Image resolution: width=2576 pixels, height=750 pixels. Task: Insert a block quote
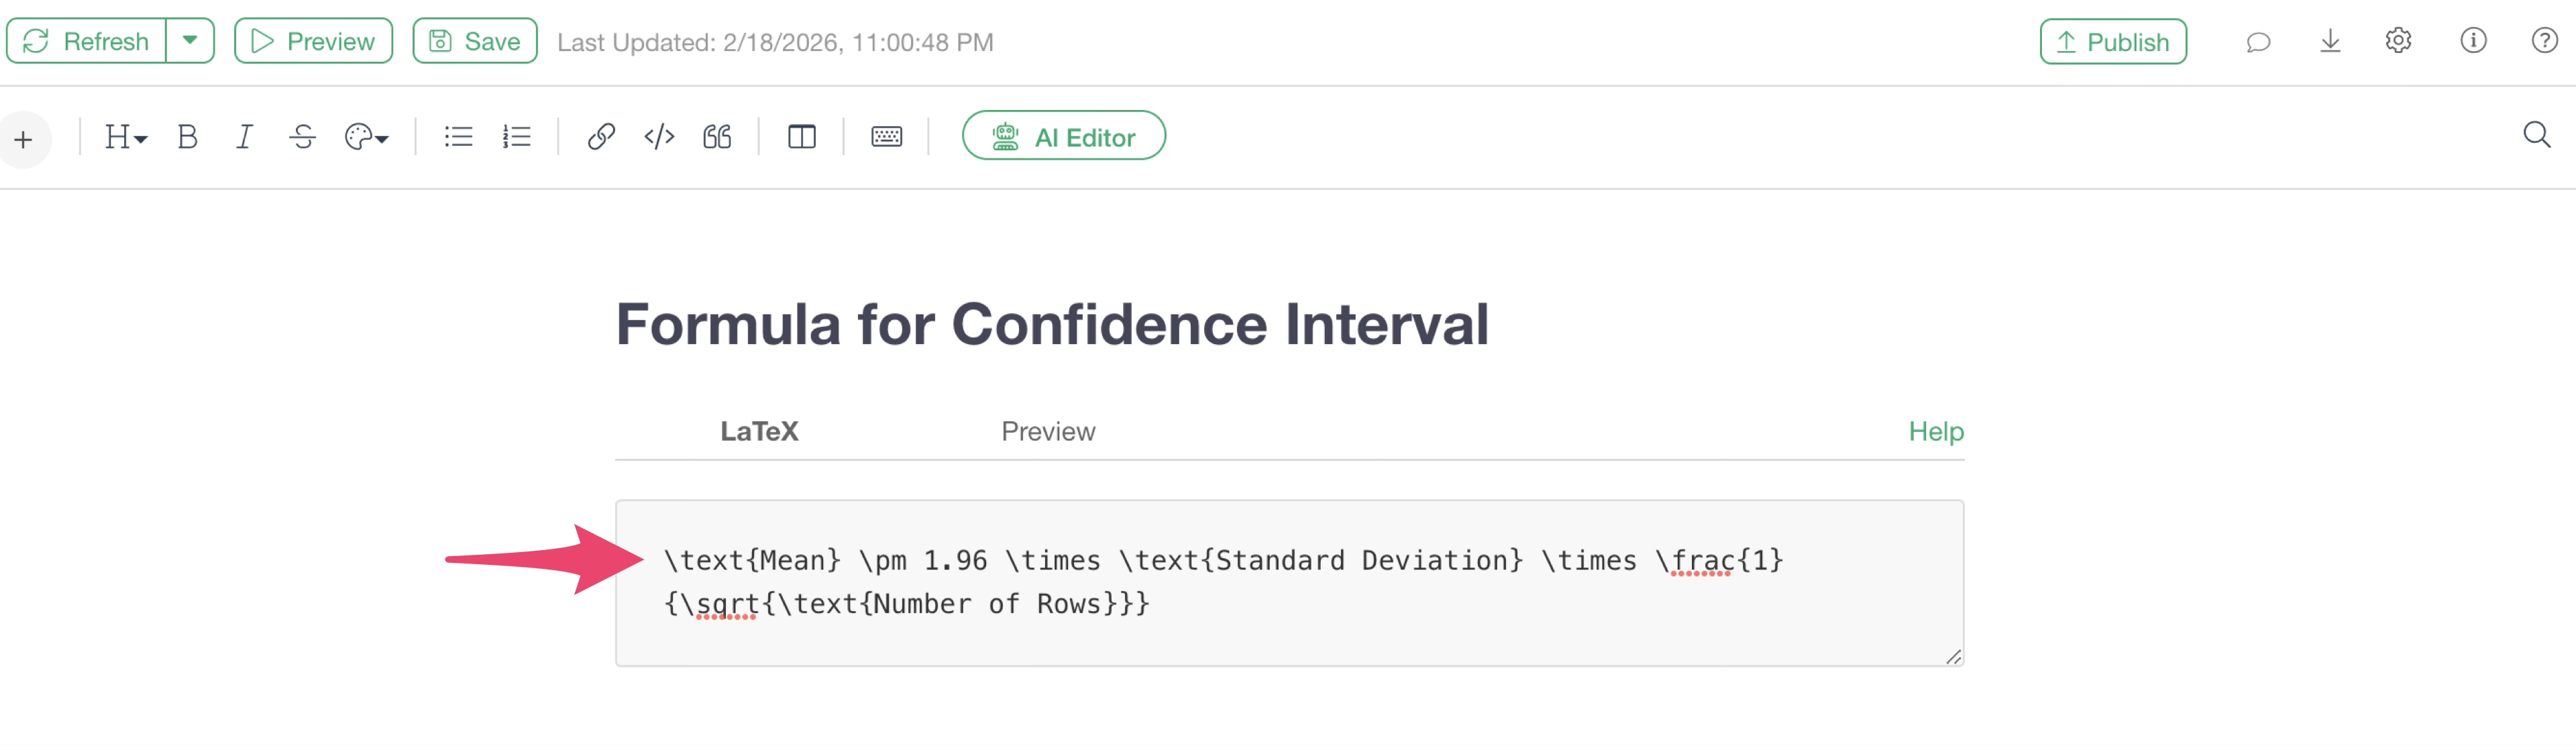tap(717, 137)
